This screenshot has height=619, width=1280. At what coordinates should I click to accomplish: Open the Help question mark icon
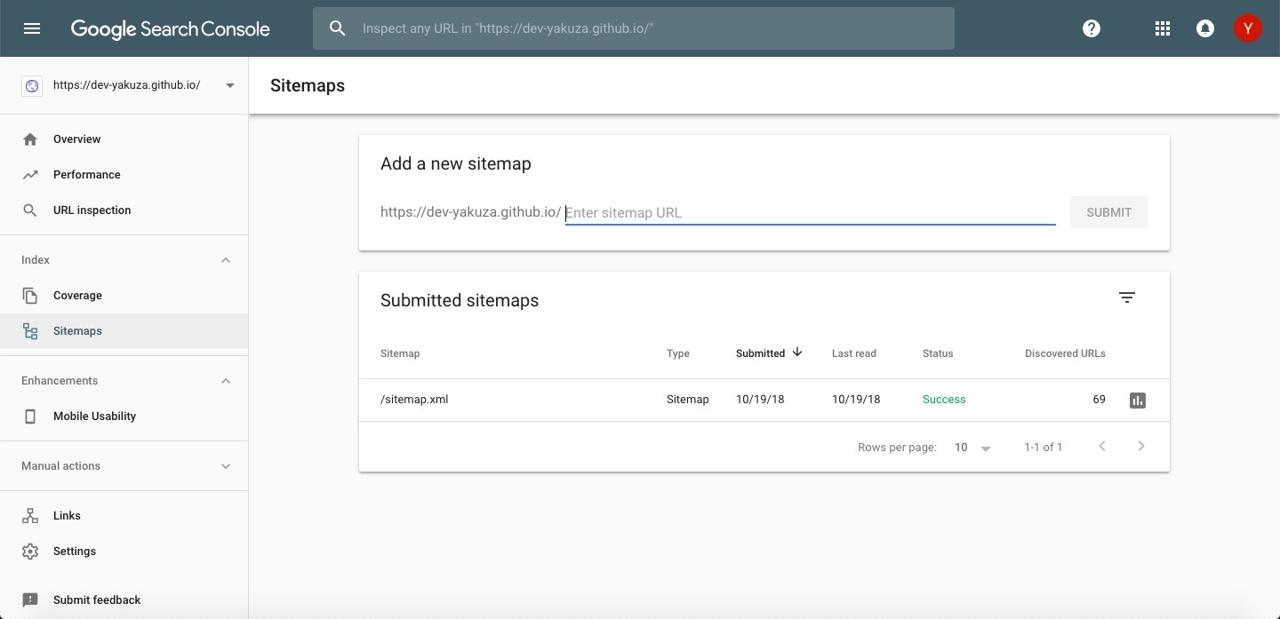point(1091,28)
